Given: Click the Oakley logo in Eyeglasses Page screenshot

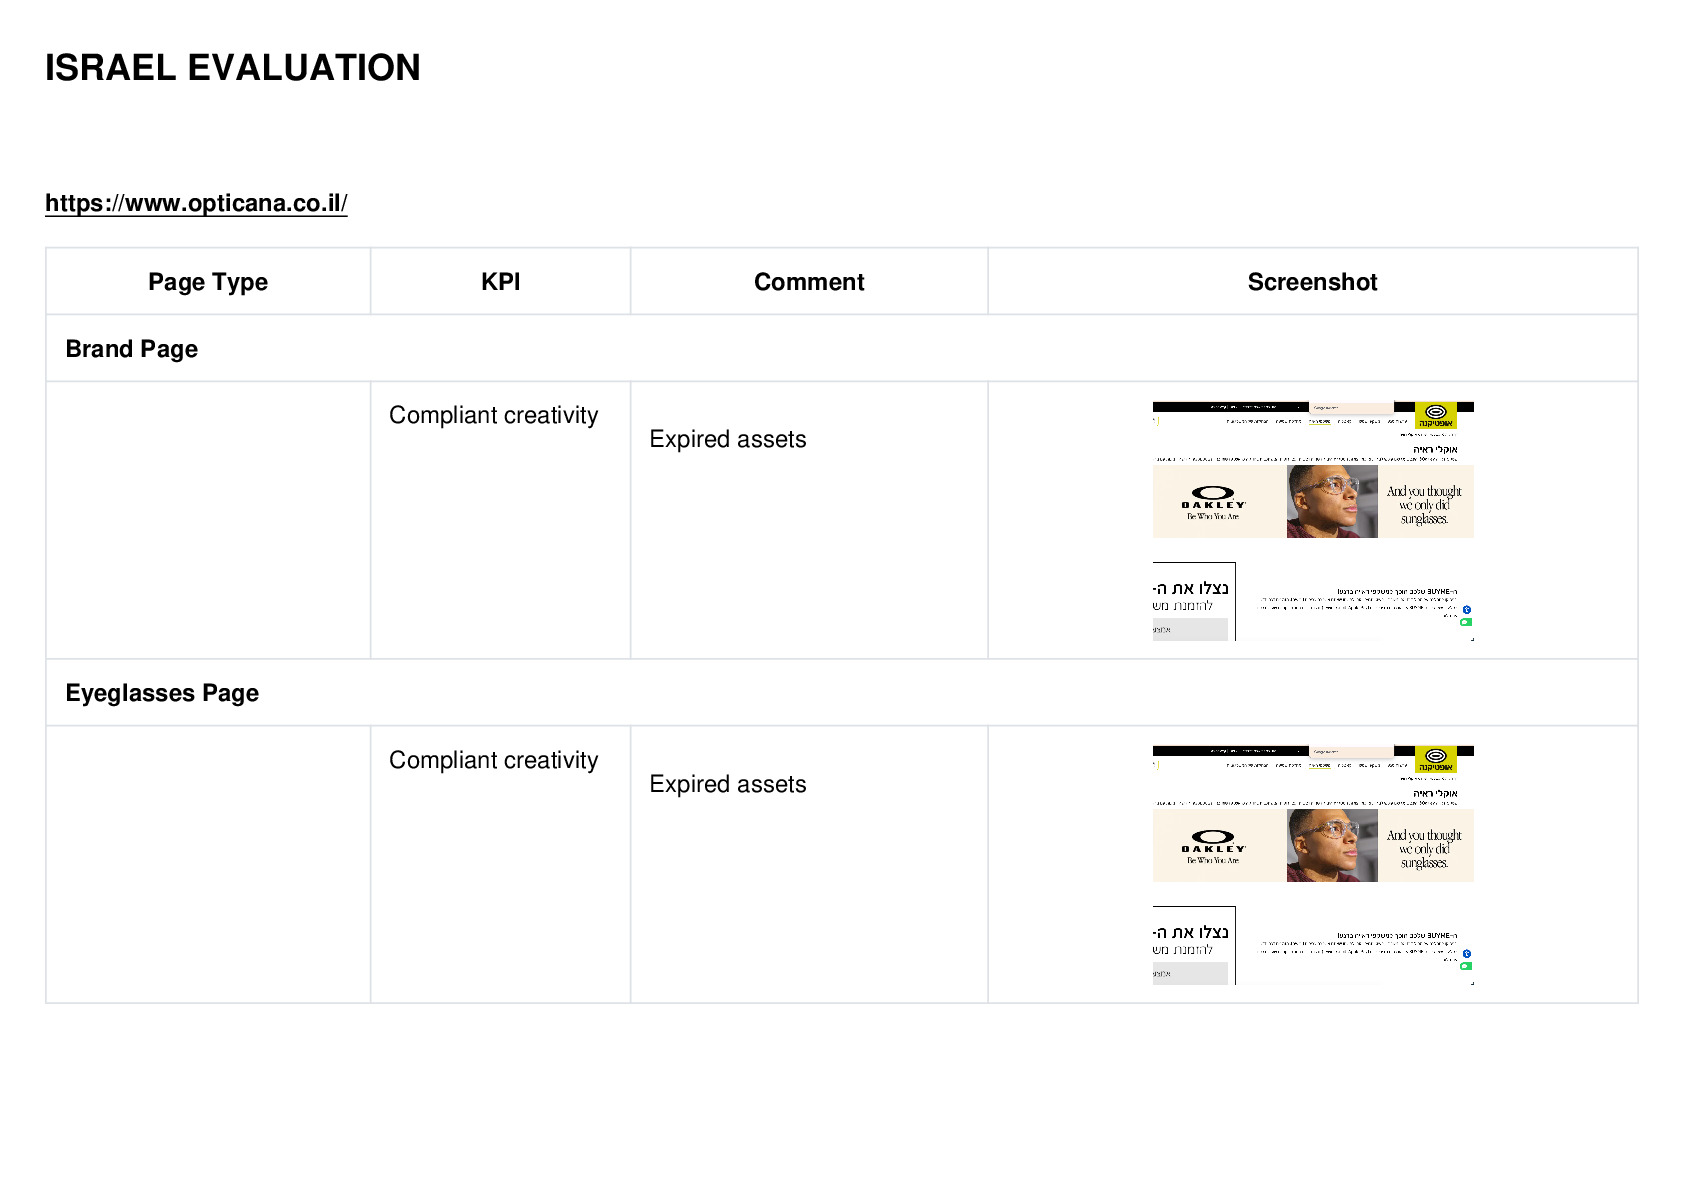Looking at the screenshot, I should point(1213,846).
